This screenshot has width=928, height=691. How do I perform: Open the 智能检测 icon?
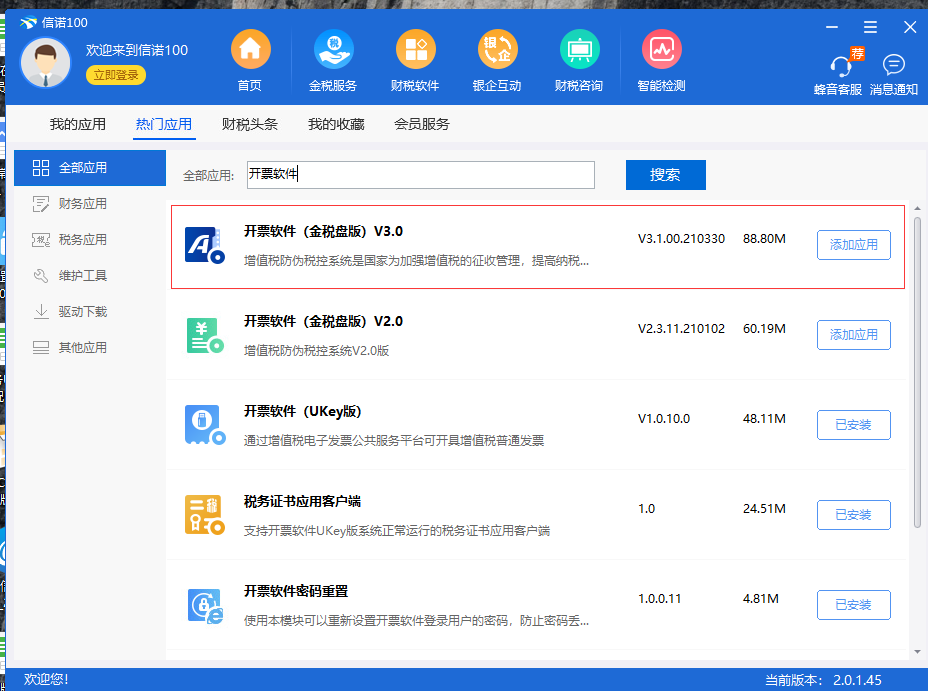point(662,49)
